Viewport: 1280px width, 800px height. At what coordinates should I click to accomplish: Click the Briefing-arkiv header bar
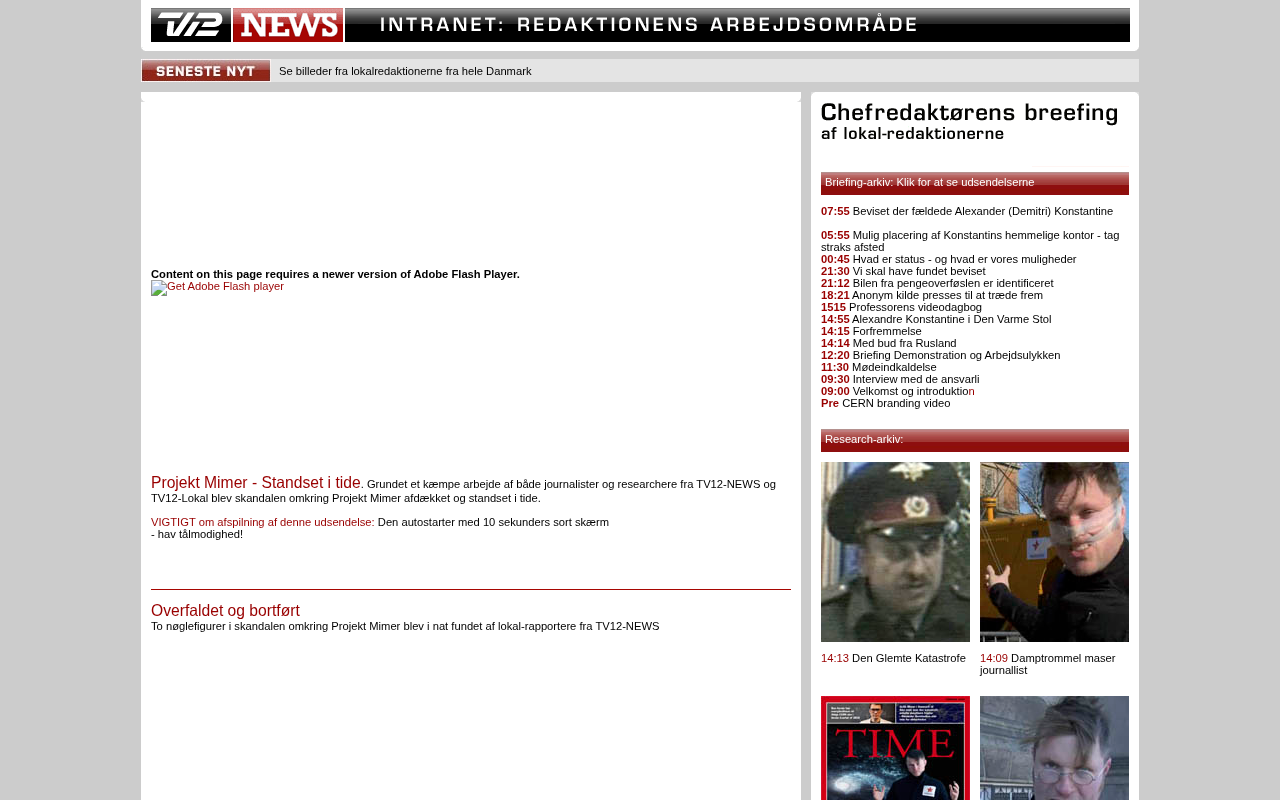(x=975, y=183)
